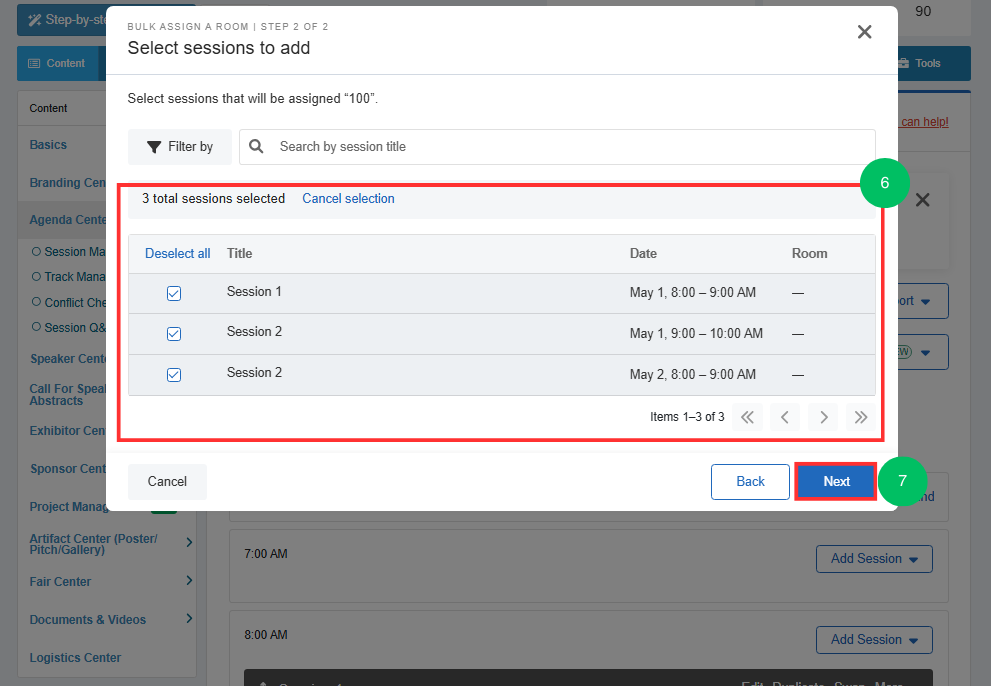Open the Content tab
The height and width of the screenshot is (686, 991).
tap(57, 63)
